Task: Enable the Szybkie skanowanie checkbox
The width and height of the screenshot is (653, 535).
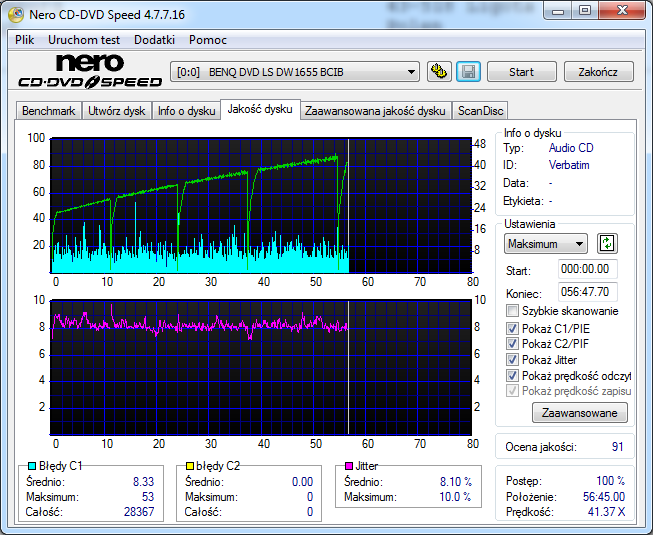Action: (x=512, y=311)
